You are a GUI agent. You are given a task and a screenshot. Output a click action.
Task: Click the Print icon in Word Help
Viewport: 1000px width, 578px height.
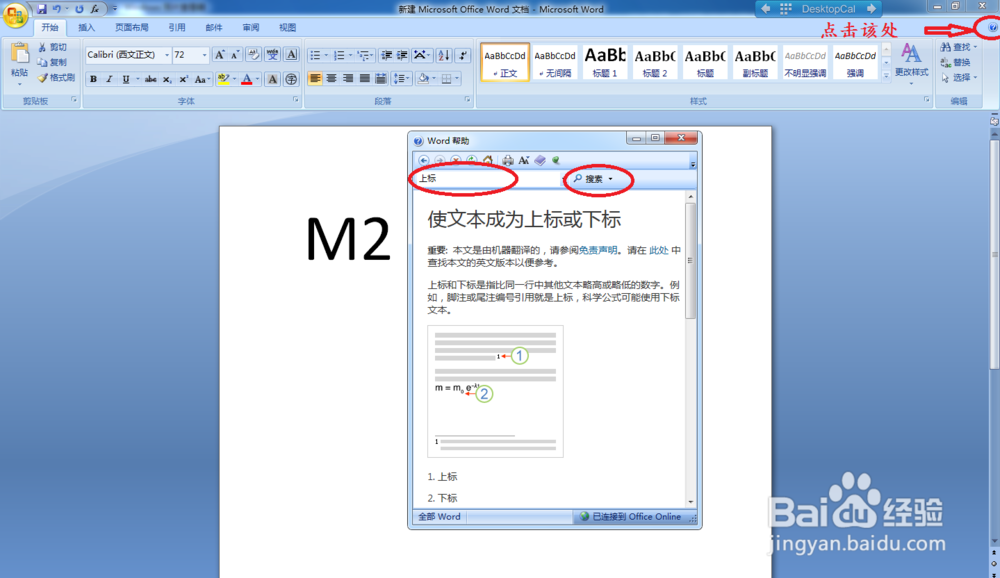click(507, 158)
